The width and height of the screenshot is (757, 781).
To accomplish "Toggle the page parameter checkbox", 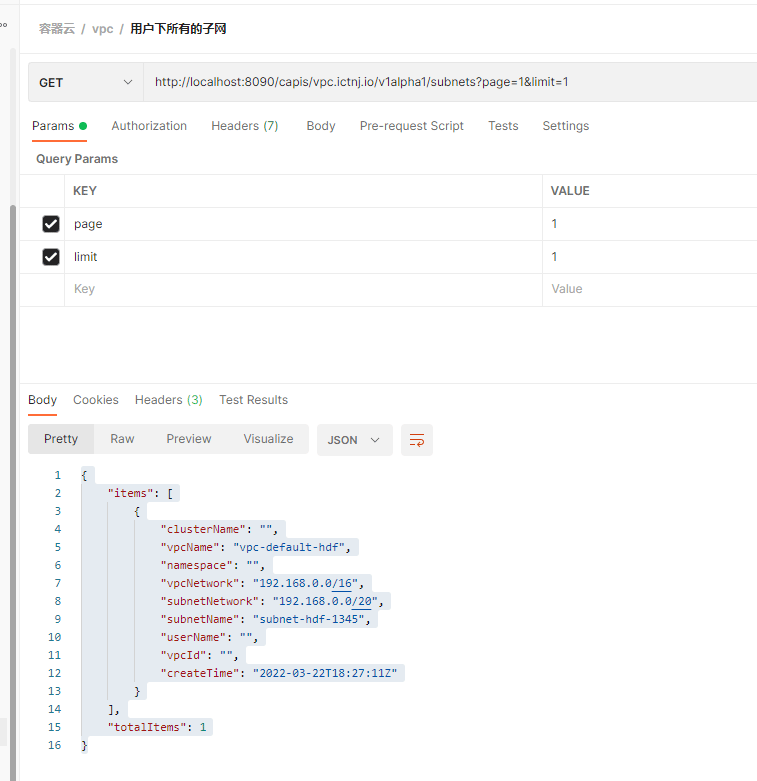I will pos(51,224).
